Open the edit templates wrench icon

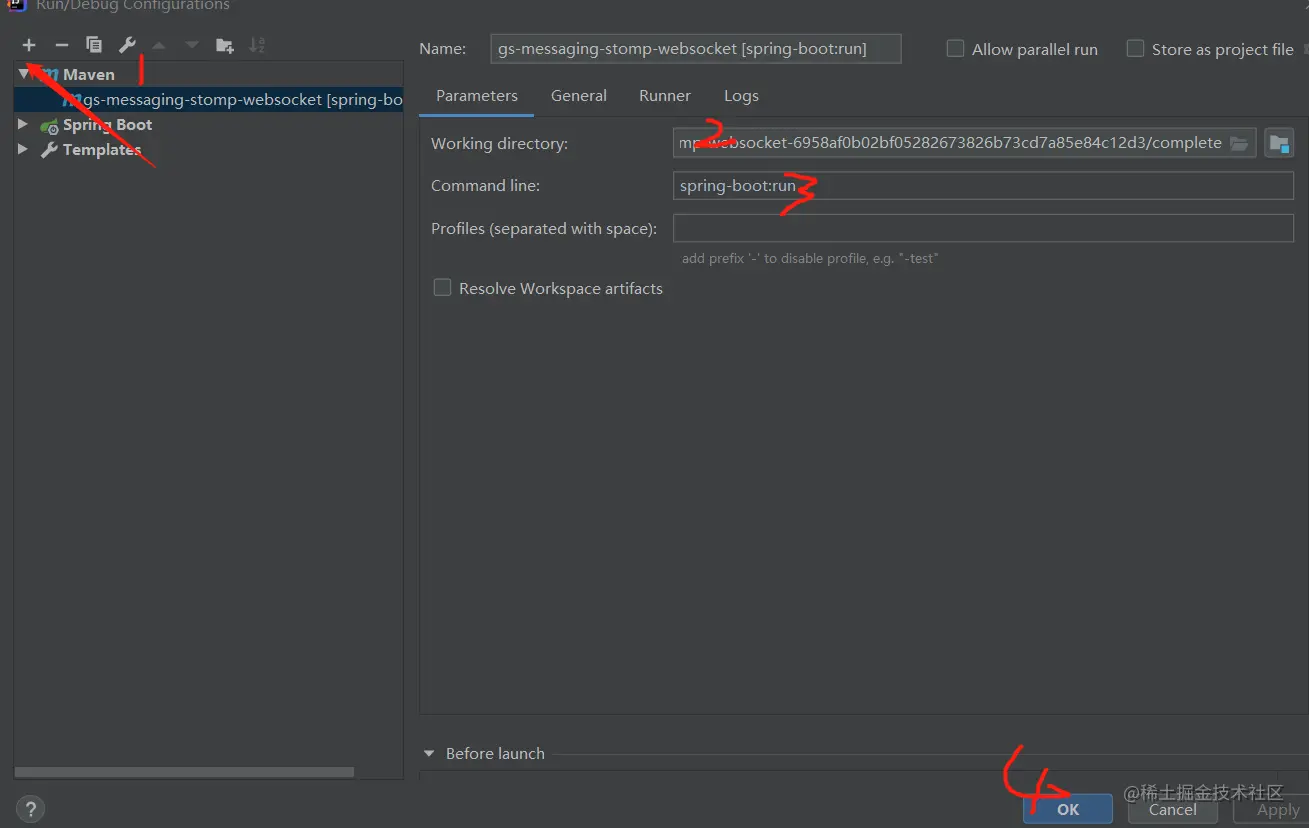[127, 45]
